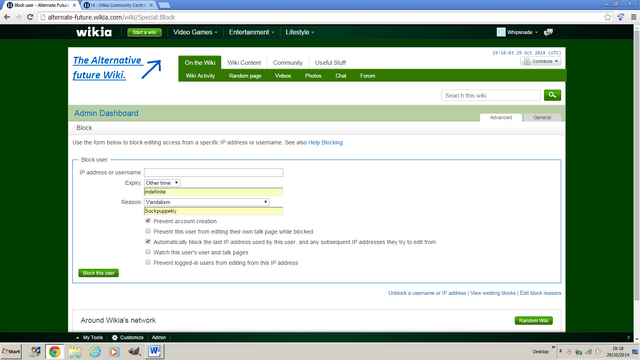
Task: Click Unblock a username or IP address
Action: point(427,293)
